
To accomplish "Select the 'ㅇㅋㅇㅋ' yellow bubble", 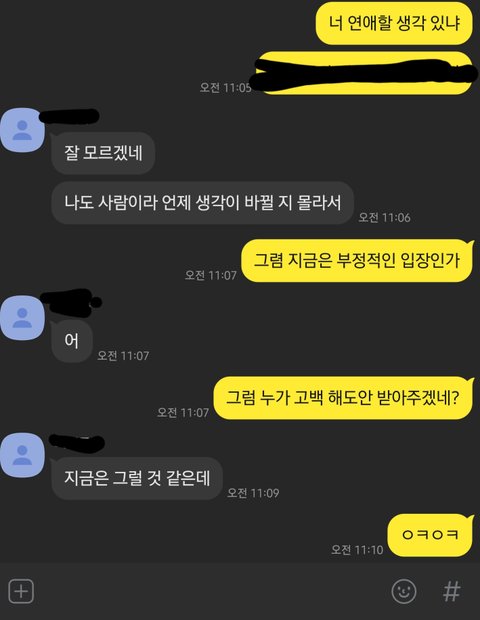I will pos(430,535).
